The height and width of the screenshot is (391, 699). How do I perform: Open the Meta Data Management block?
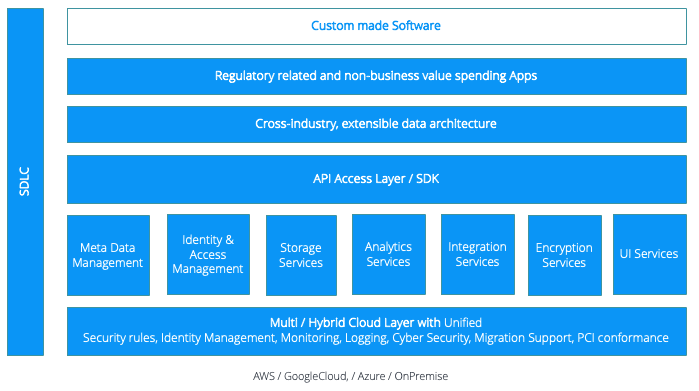pyautogui.click(x=108, y=255)
